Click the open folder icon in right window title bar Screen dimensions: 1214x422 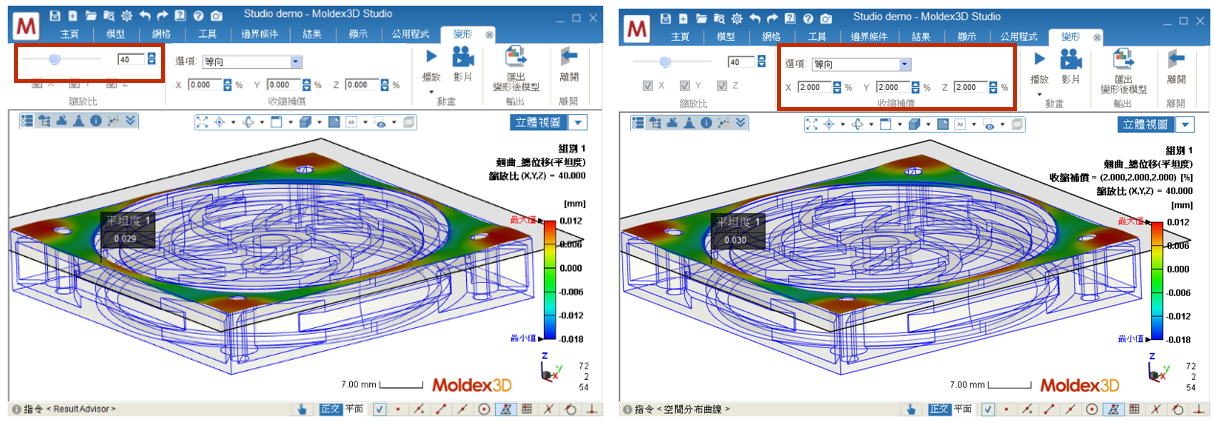700,17
